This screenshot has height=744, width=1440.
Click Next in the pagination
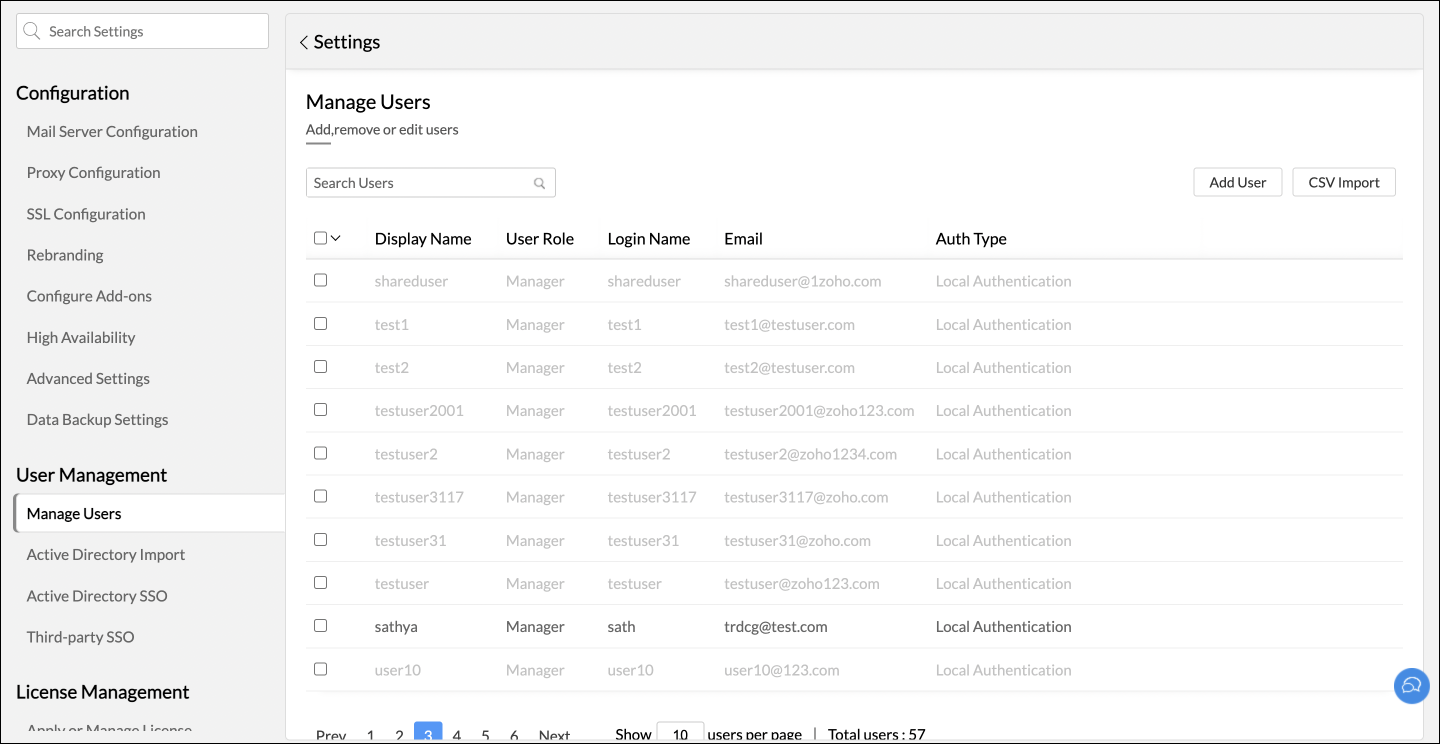click(554, 735)
